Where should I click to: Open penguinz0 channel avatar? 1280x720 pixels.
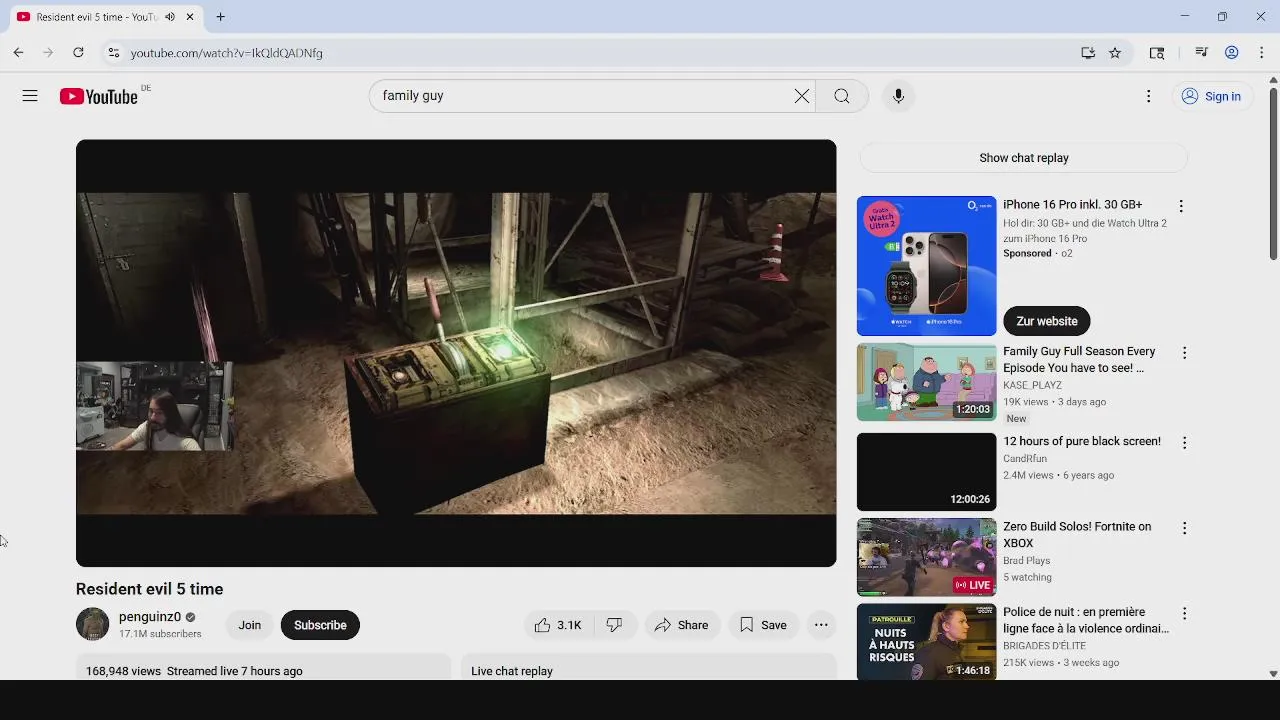pos(92,625)
